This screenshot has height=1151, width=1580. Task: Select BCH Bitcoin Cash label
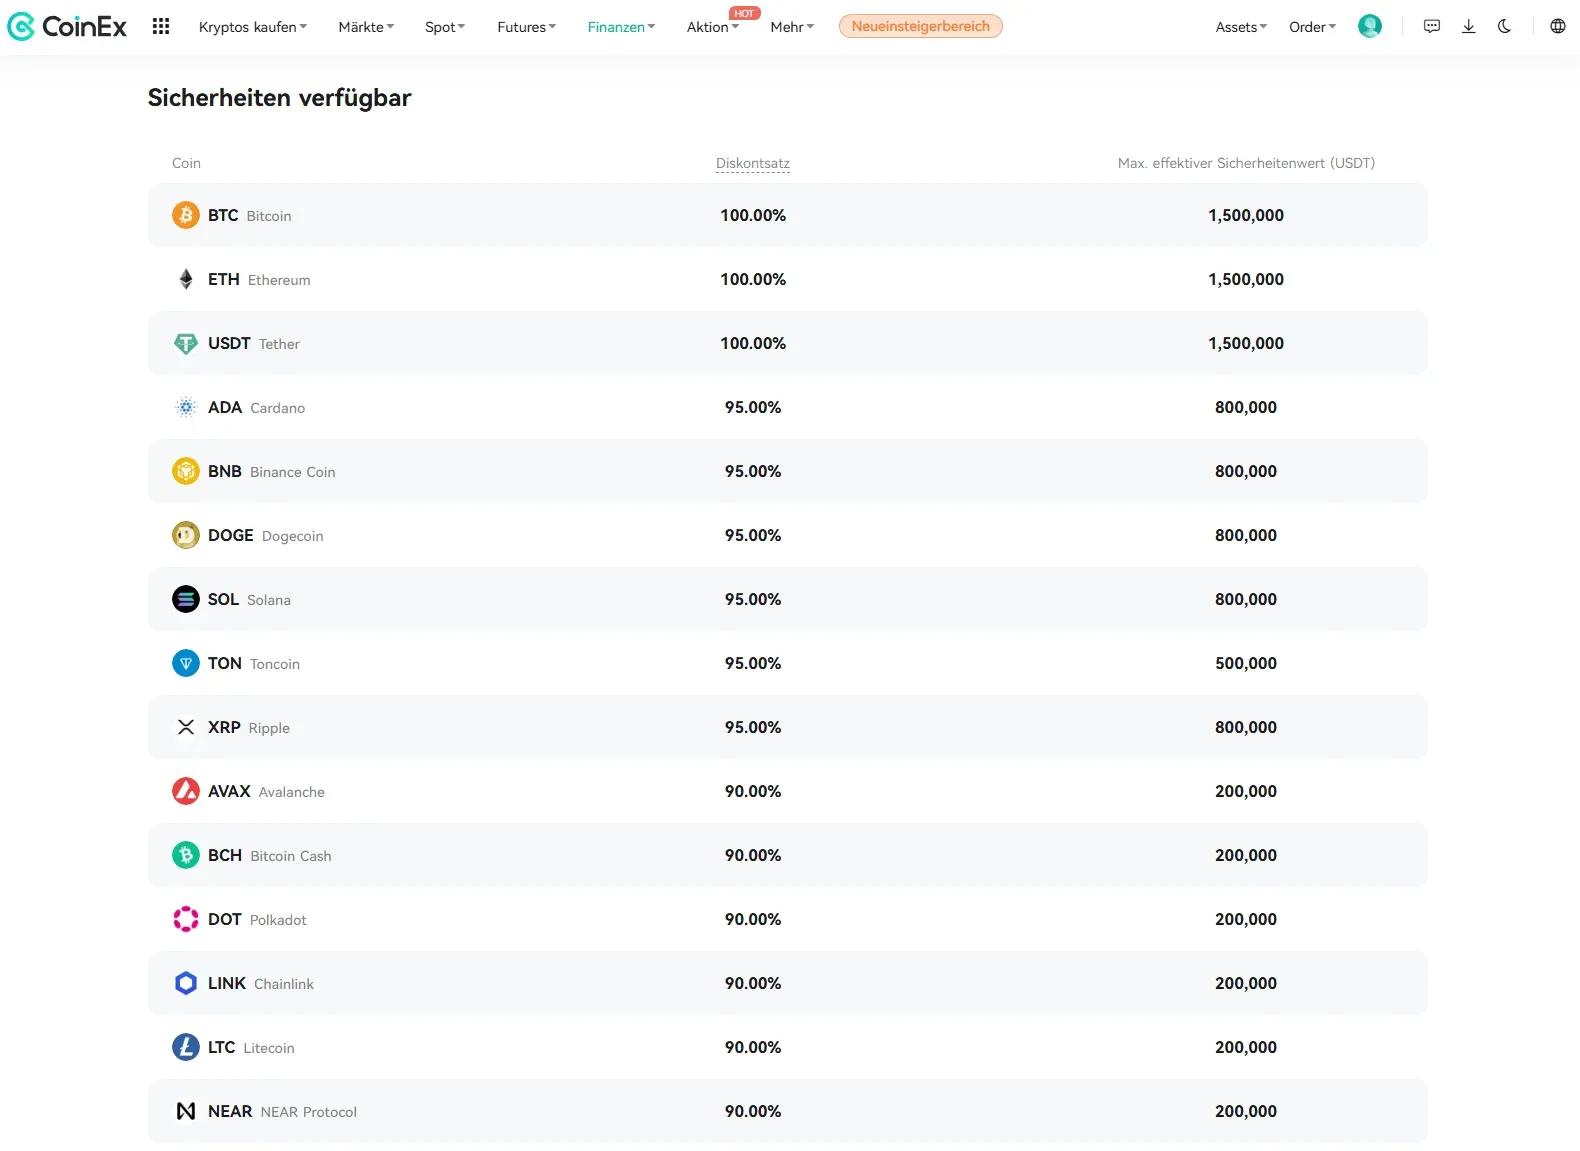coord(270,855)
